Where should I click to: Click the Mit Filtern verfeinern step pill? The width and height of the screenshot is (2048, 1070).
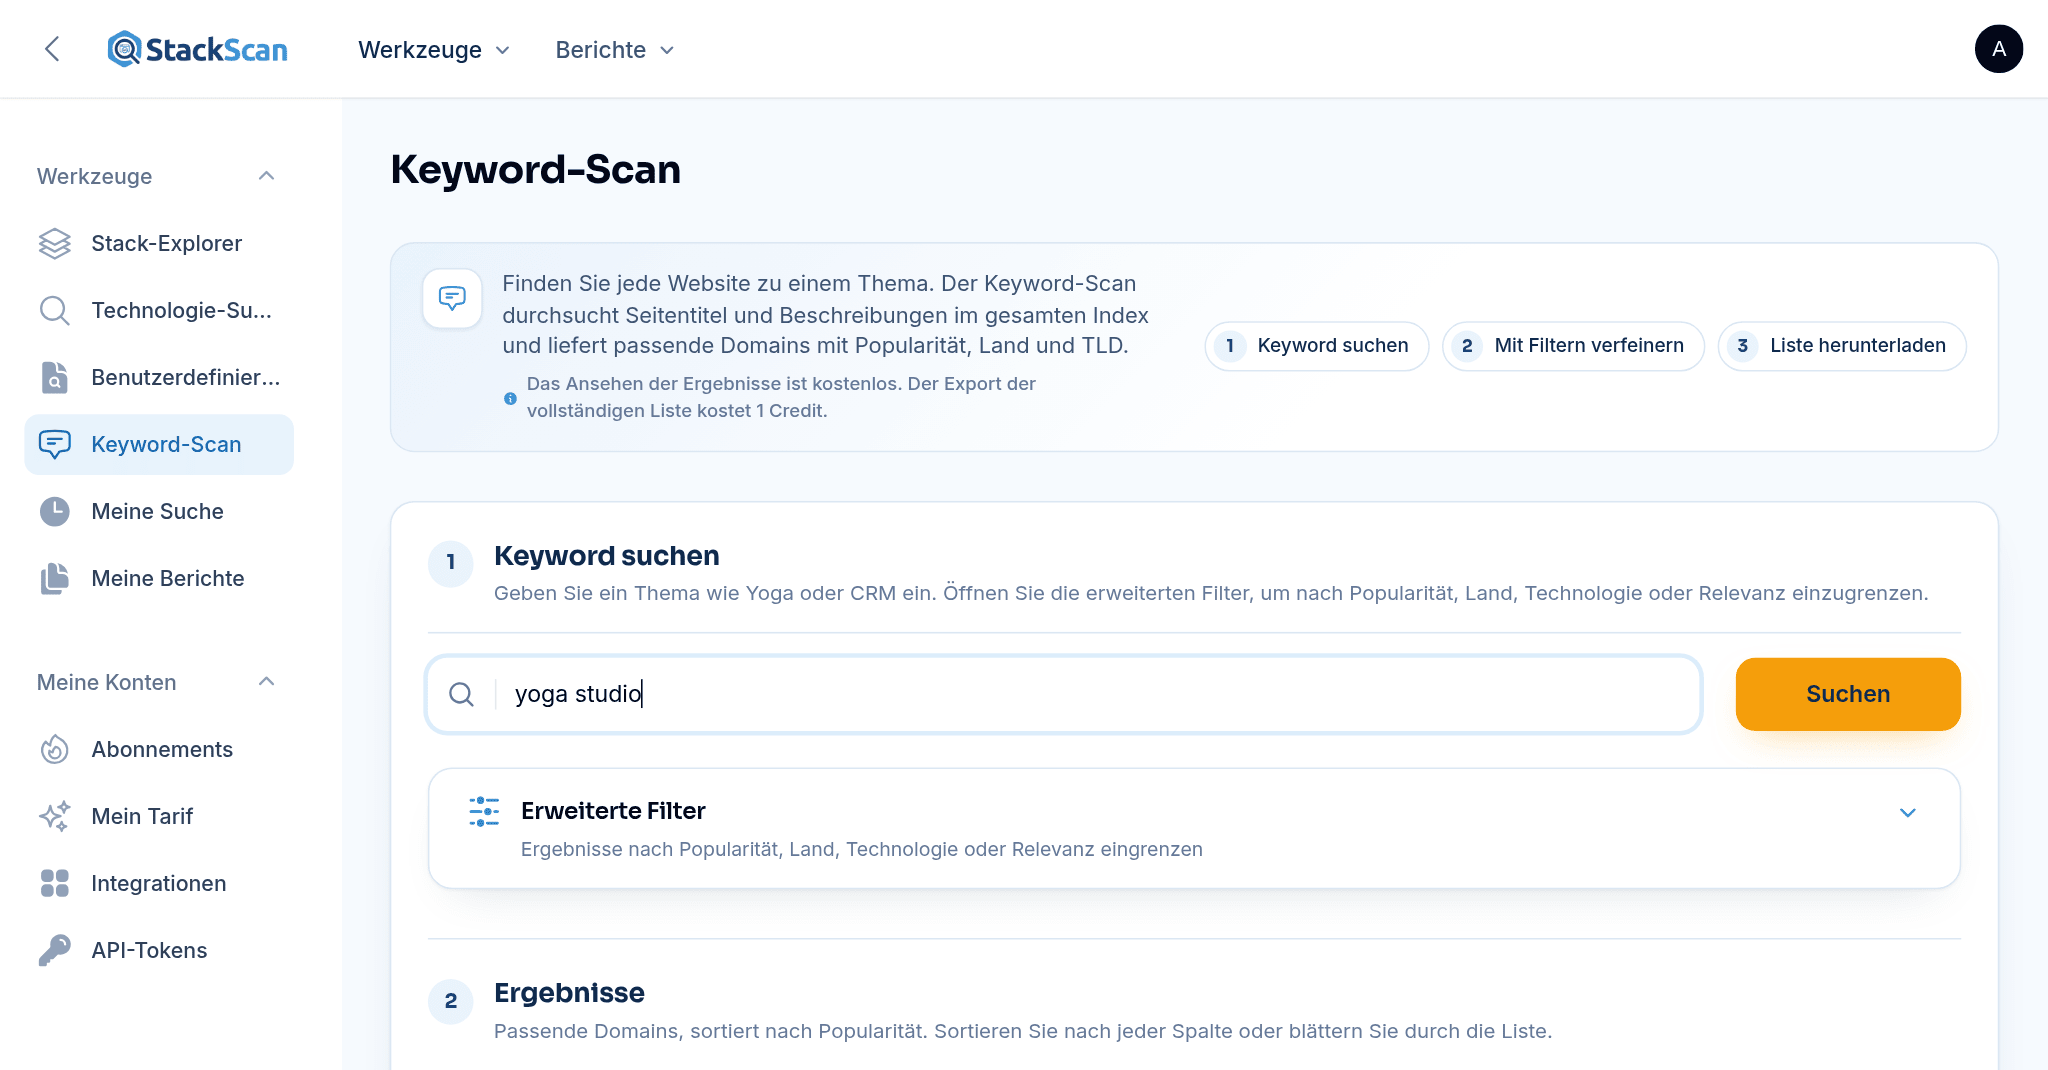point(1573,346)
